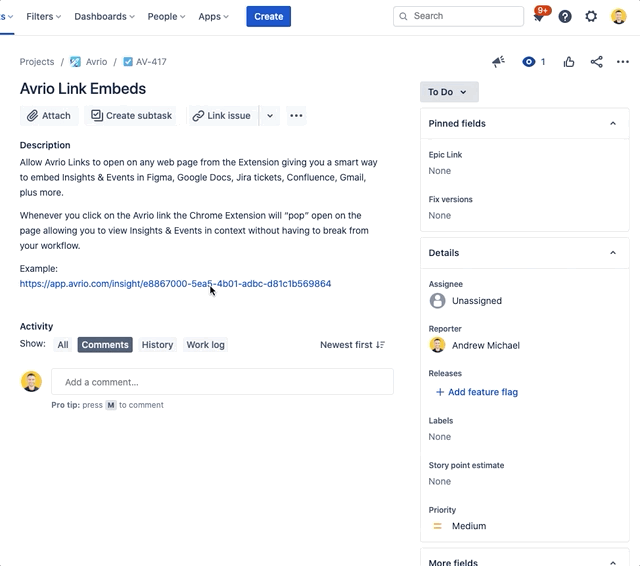Viewport: 640px width, 566px height.
Task: Open the People menu
Action: (x=166, y=16)
